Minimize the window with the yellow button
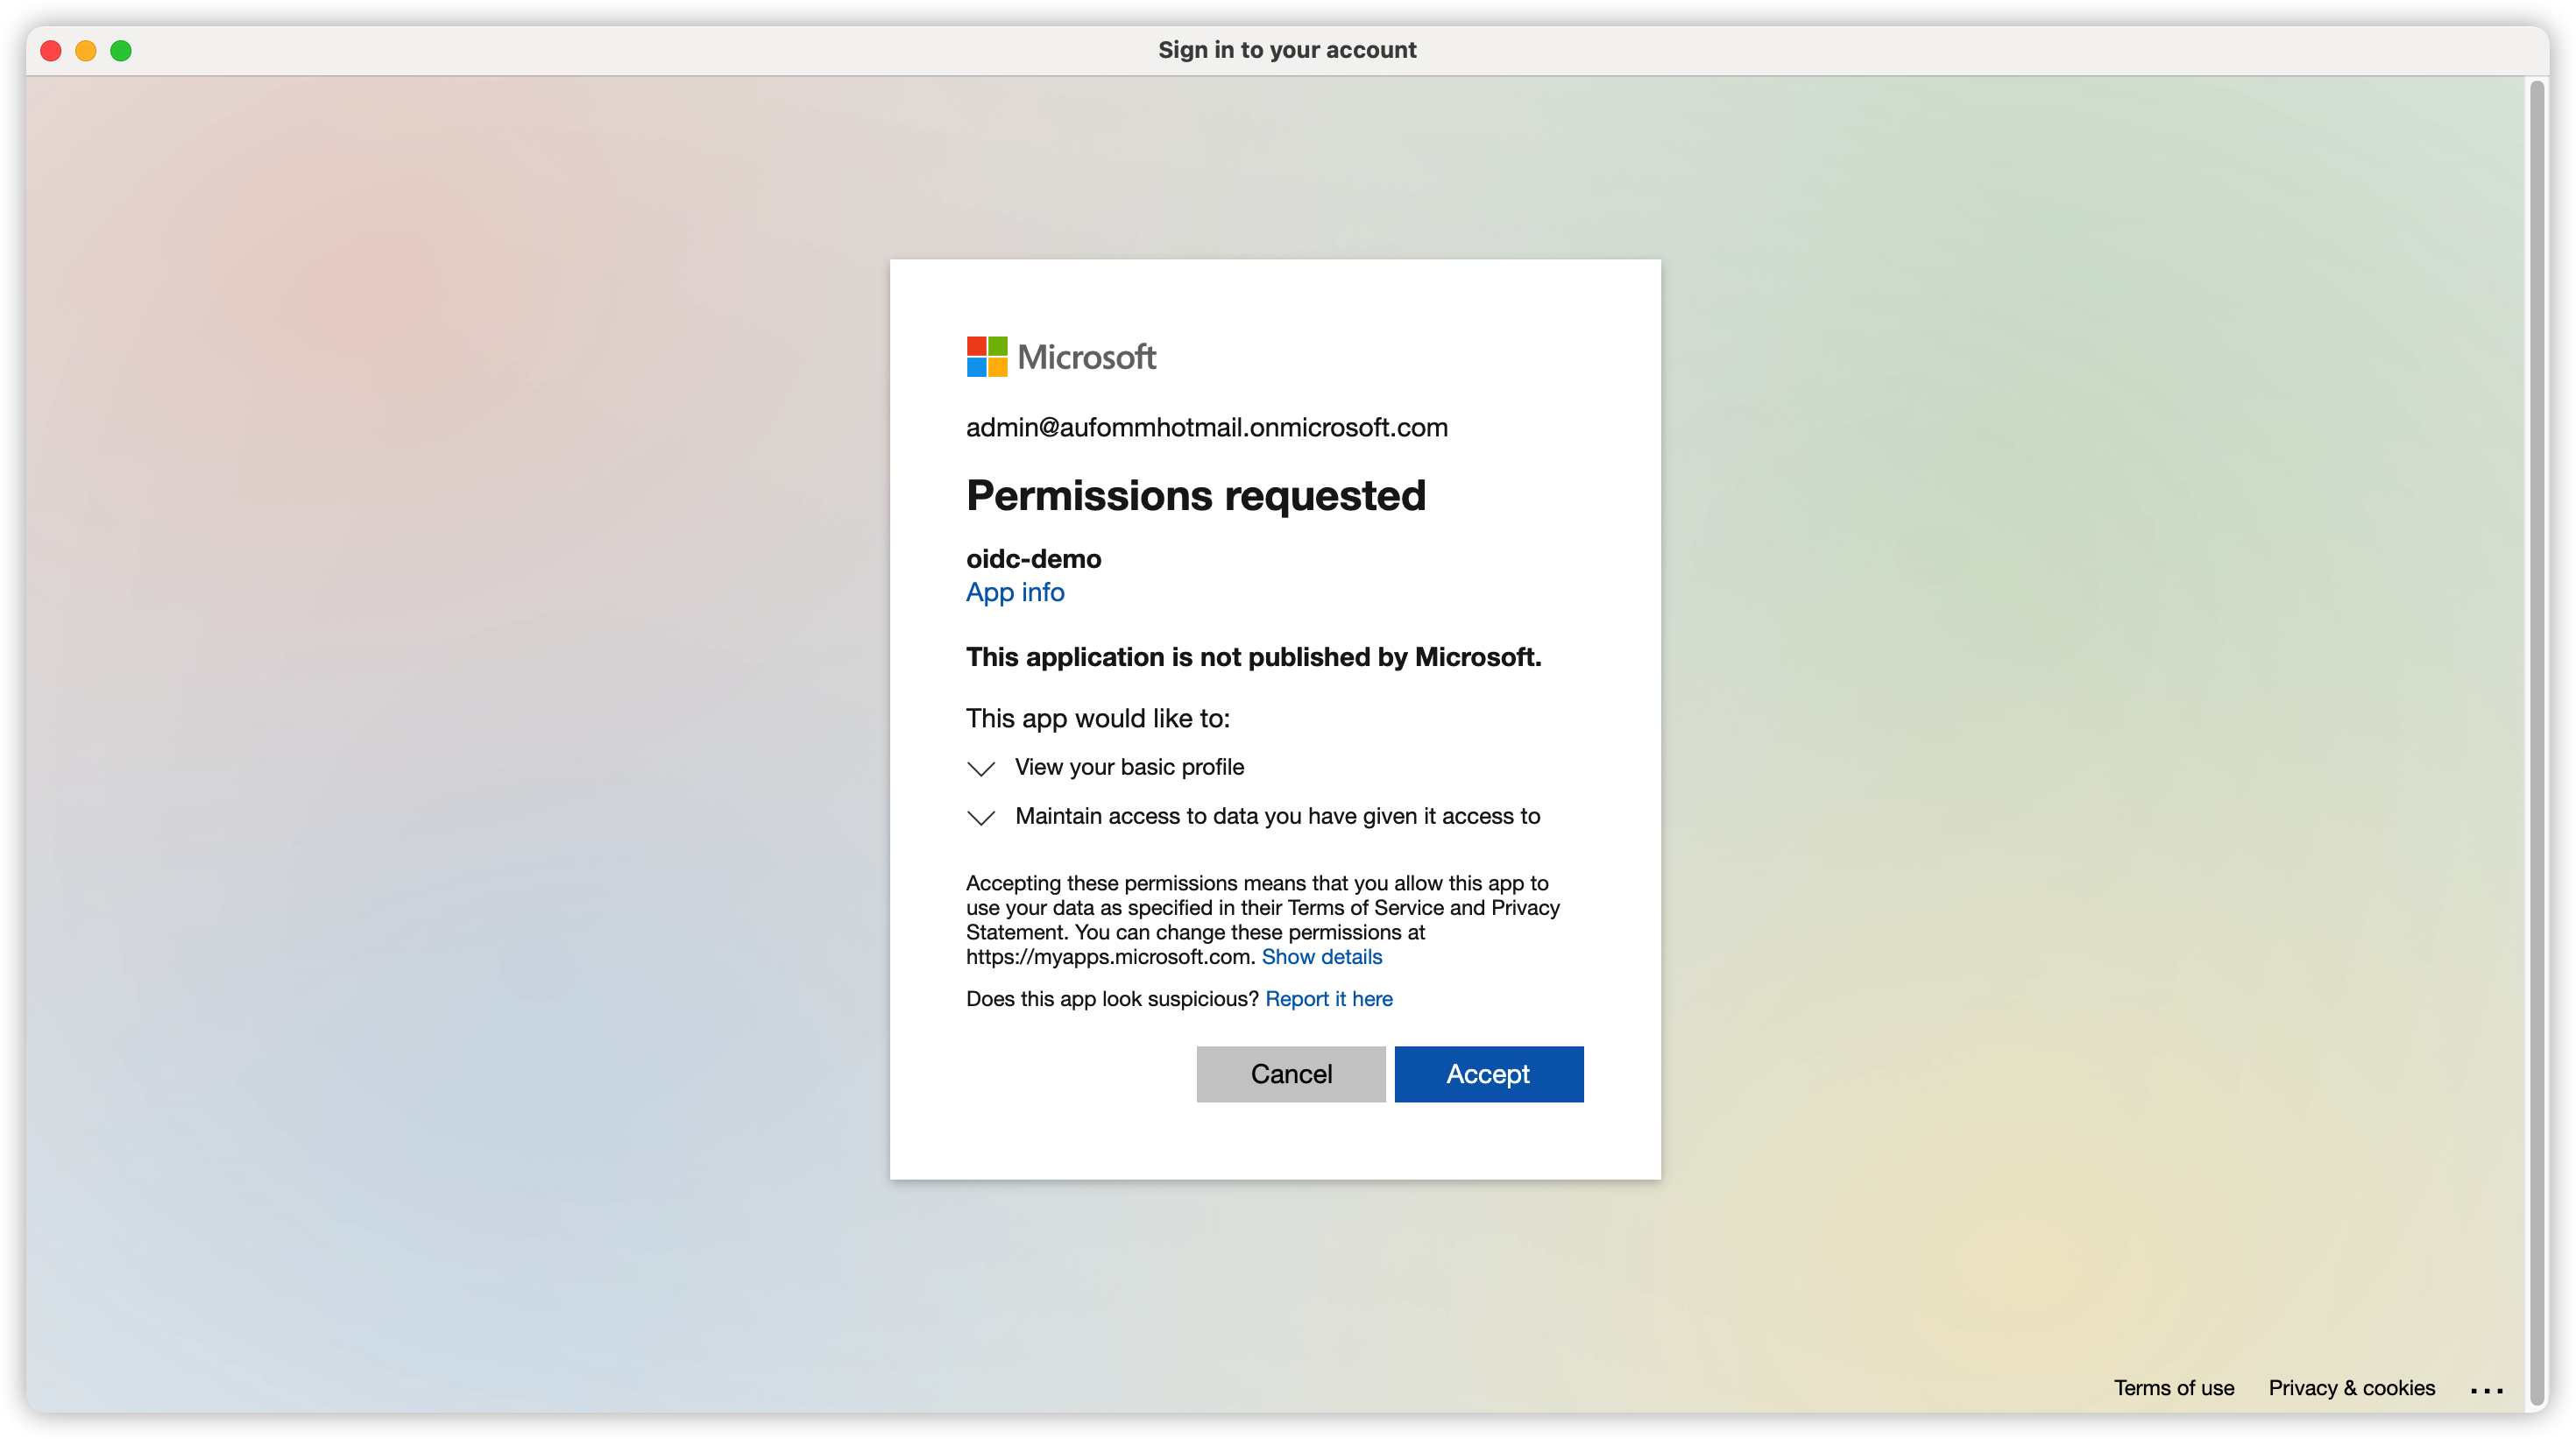Viewport: 2576px width, 1439px height. [x=86, y=50]
